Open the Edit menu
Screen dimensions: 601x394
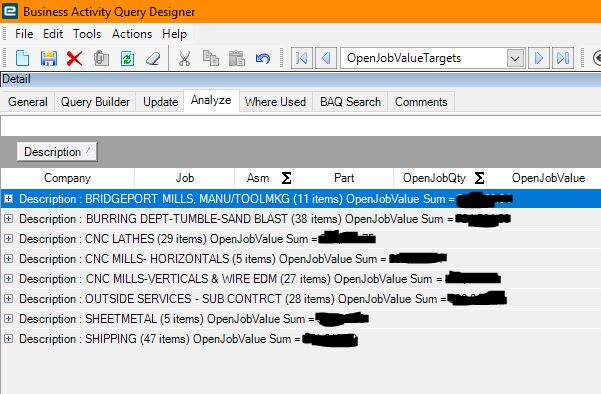click(53, 34)
